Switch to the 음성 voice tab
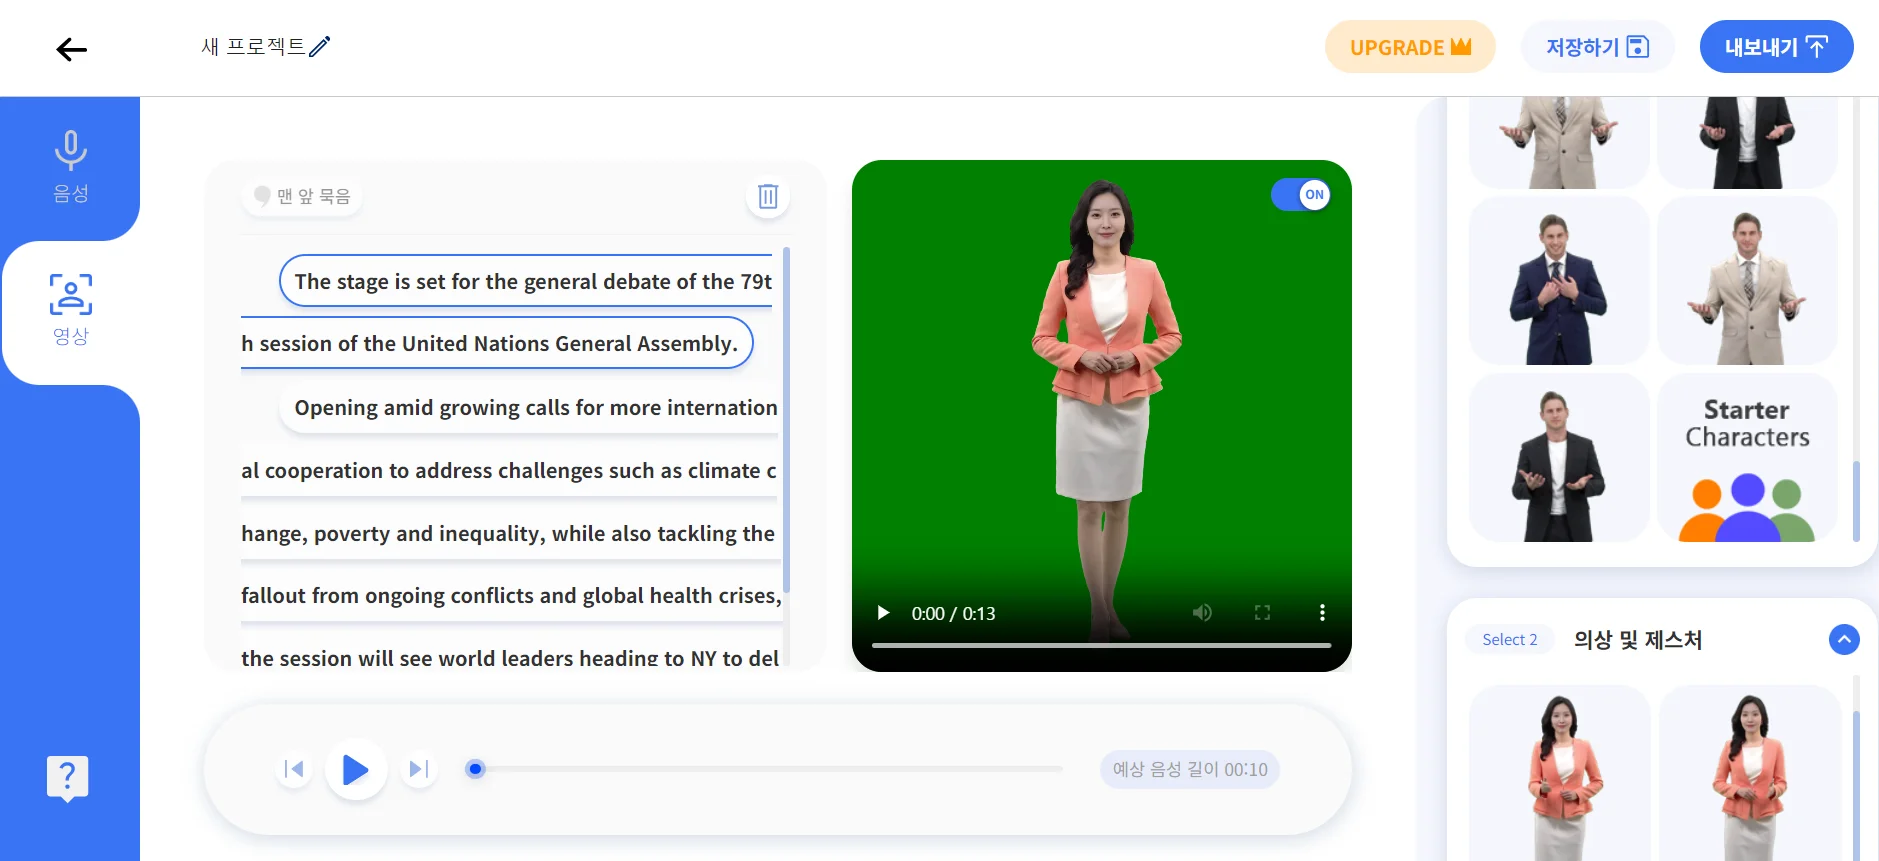 click(70, 167)
